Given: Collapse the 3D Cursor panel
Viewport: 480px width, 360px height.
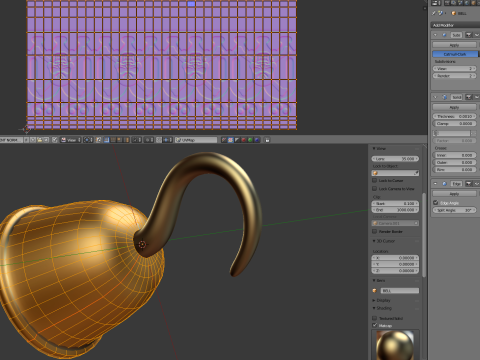Looking at the screenshot, I should coord(374,241).
